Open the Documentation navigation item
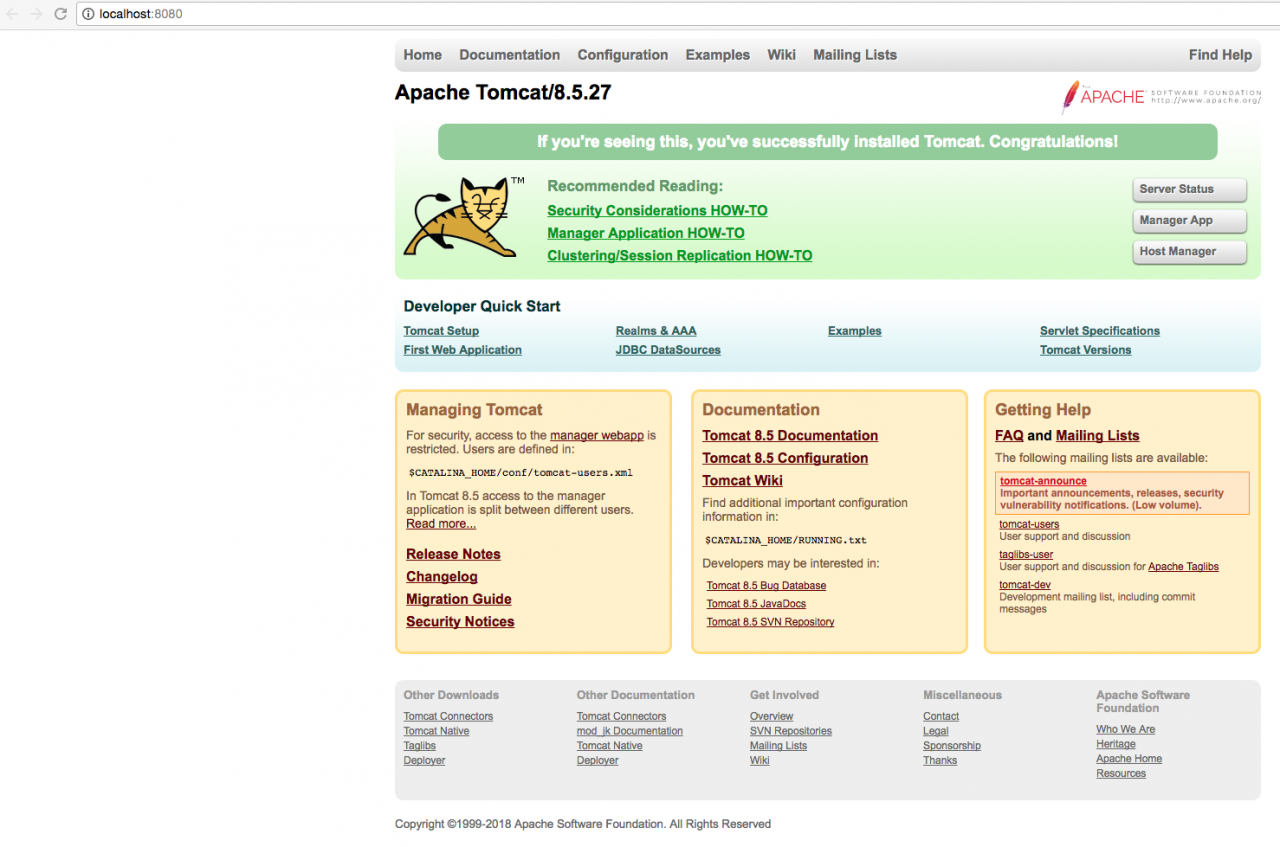Viewport: 1280px width, 847px height. (x=509, y=55)
